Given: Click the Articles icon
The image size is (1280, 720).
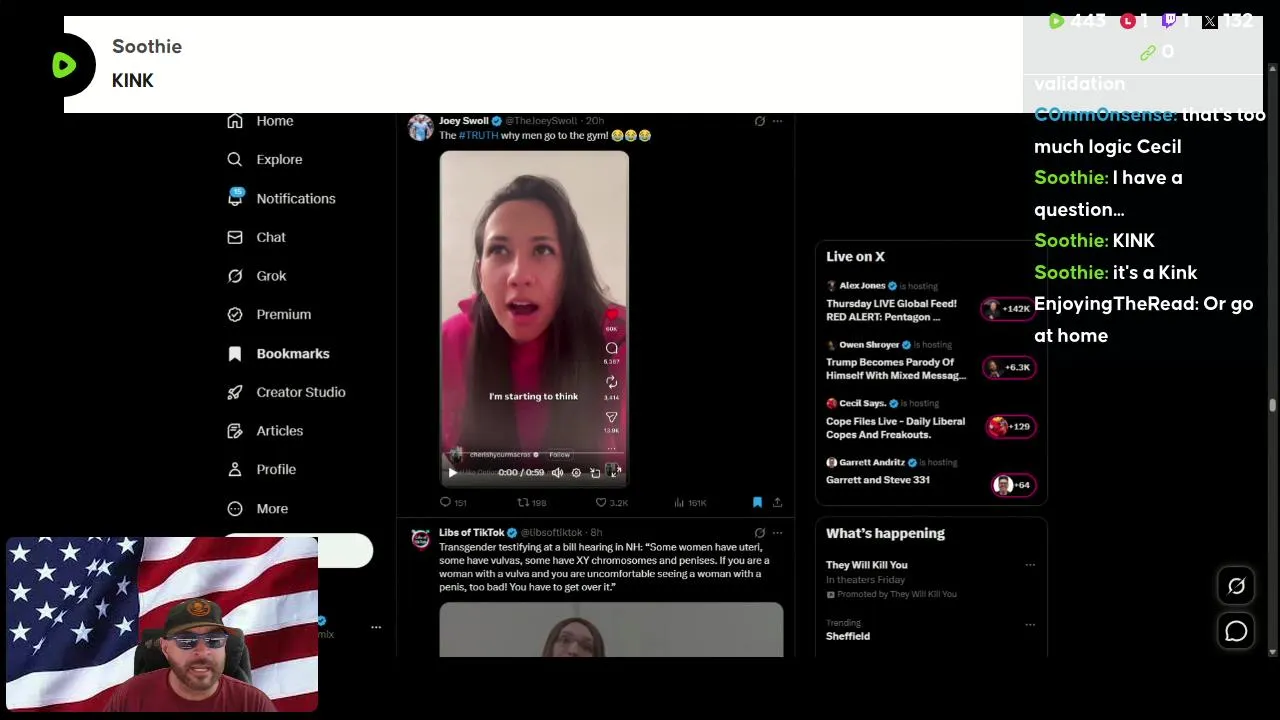Looking at the screenshot, I should coord(235,431).
